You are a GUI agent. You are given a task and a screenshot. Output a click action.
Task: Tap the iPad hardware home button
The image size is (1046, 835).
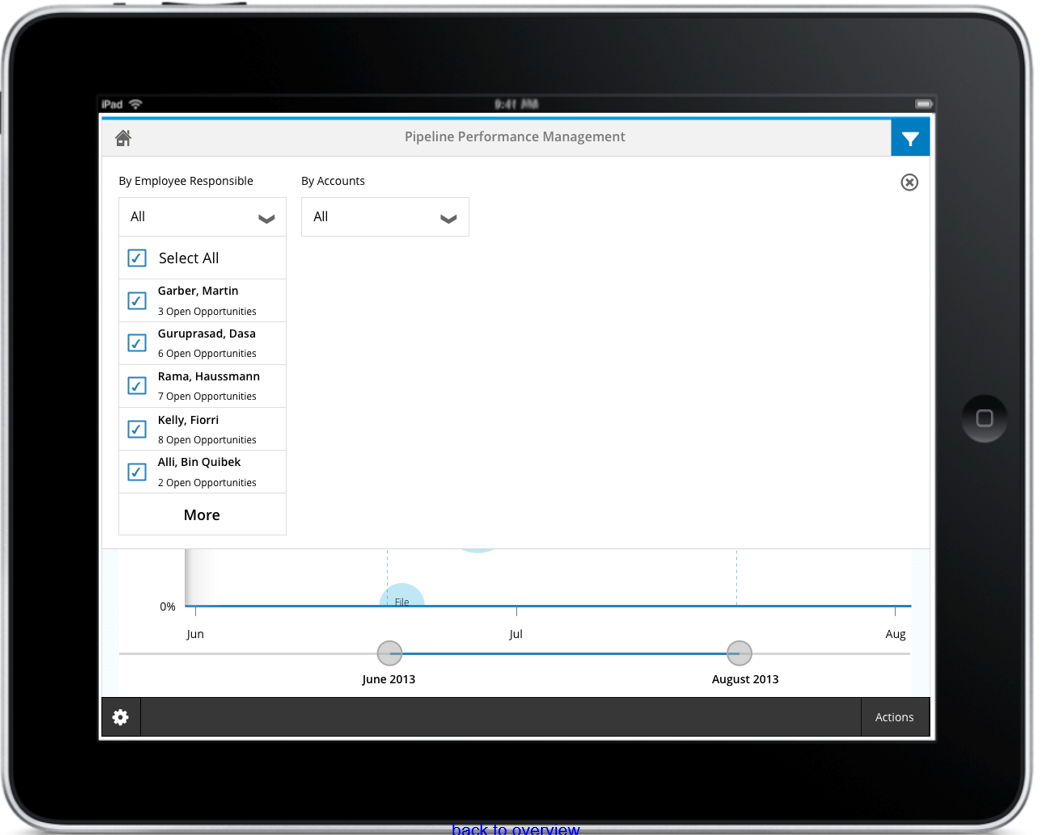[x=984, y=418]
